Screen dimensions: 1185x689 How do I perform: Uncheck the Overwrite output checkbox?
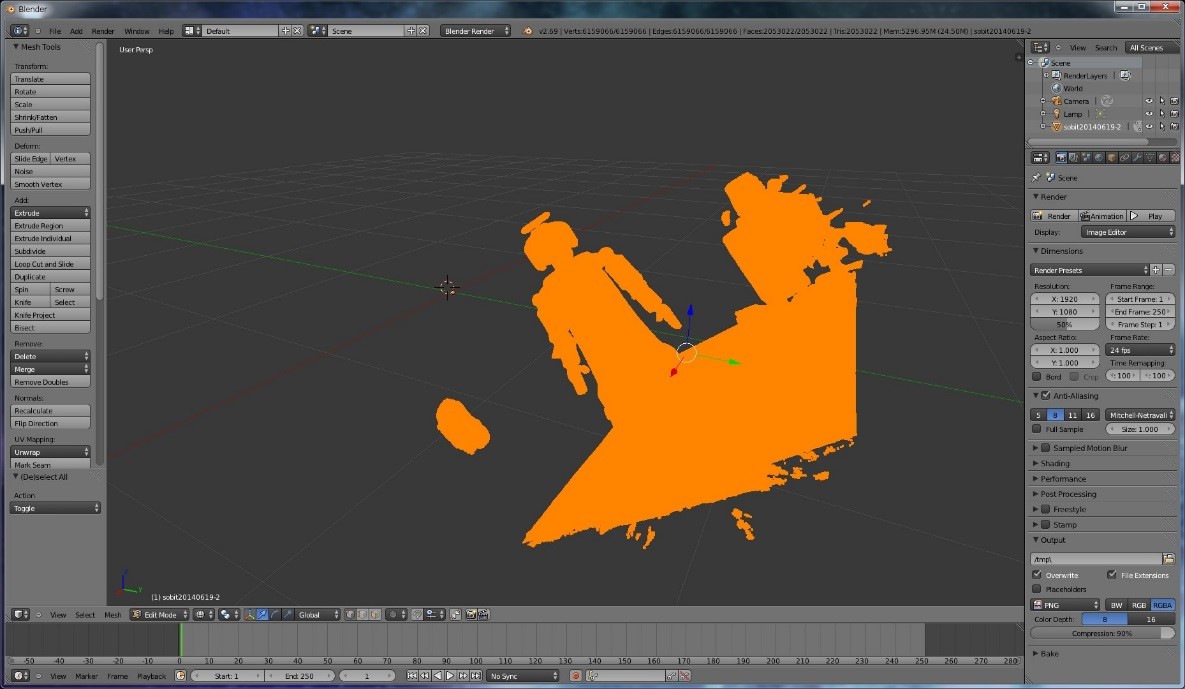[x=1037, y=575]
